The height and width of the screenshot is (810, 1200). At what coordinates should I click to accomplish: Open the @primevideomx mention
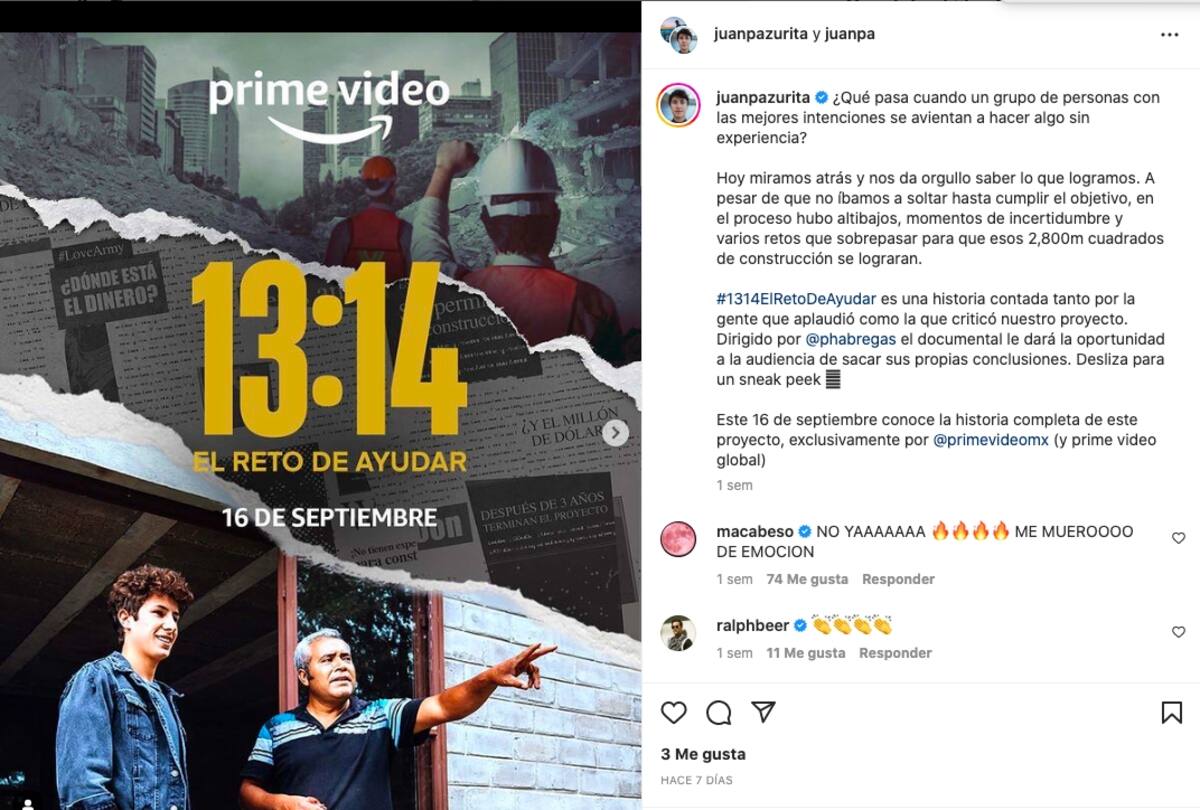991,440
